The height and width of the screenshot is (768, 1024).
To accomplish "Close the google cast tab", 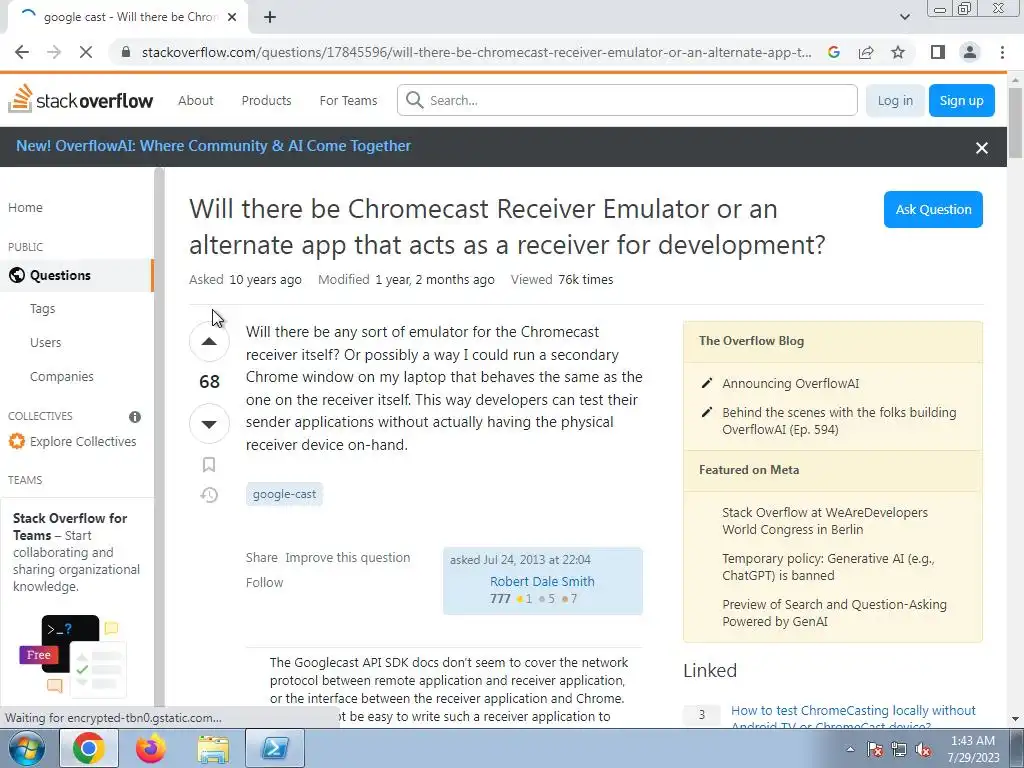I will click(232, 17).
